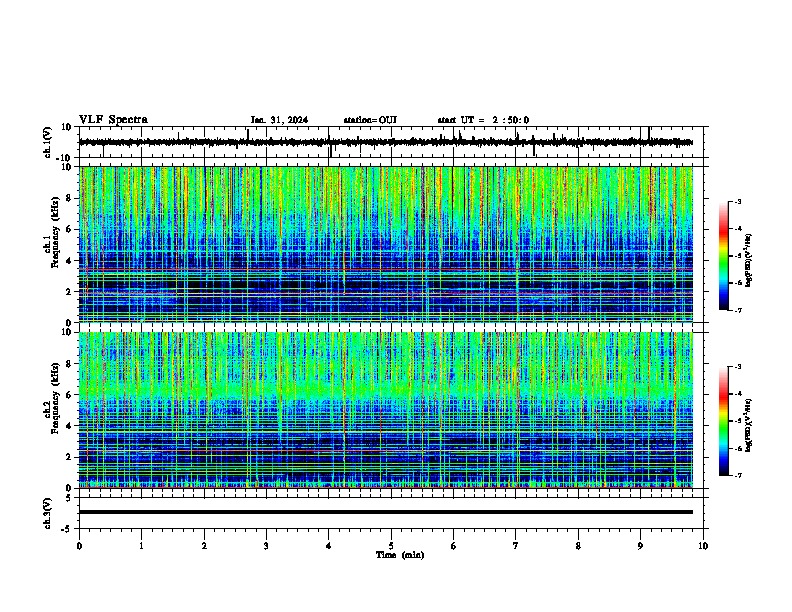Click the -3 label on ch.1 colorbar

pos(737,202)
